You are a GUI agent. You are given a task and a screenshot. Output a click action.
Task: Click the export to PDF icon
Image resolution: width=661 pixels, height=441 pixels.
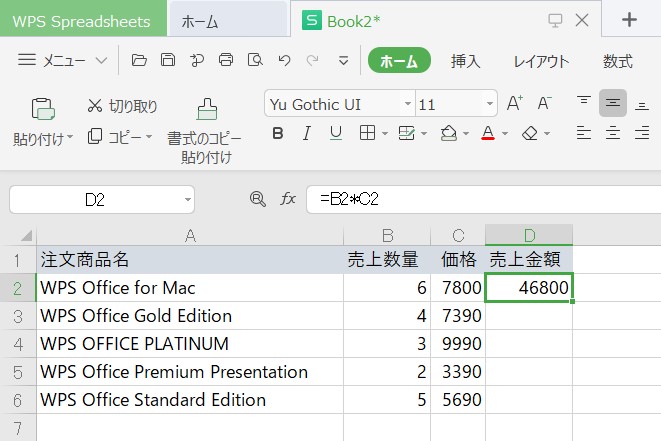196,60
